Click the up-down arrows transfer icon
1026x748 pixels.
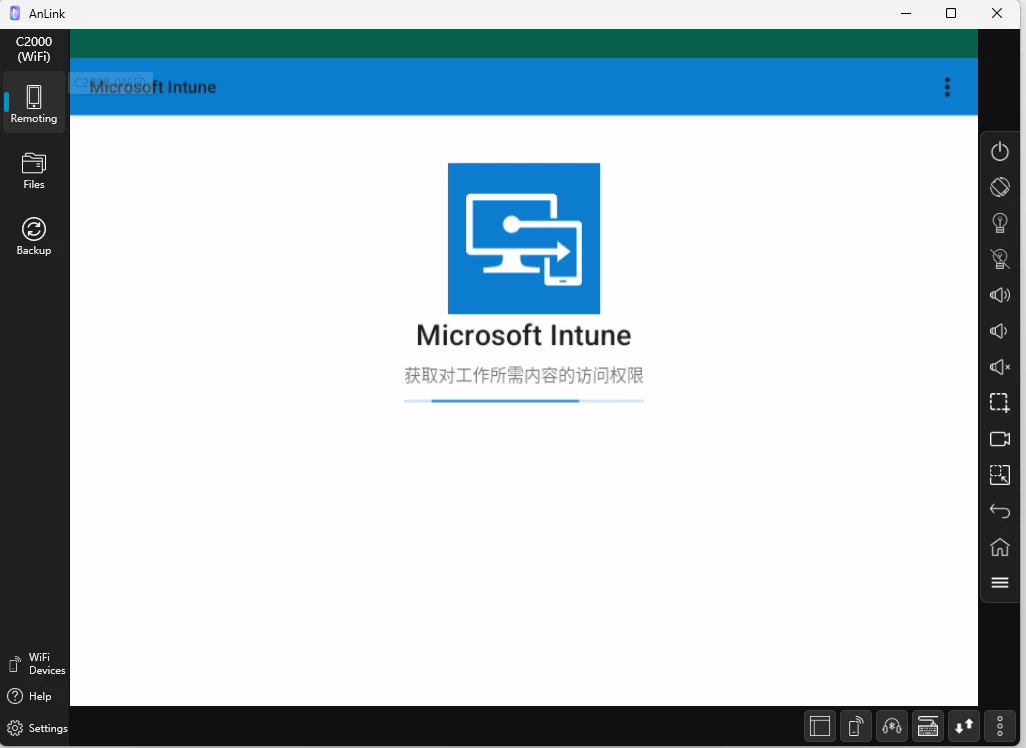coord(964,726)
